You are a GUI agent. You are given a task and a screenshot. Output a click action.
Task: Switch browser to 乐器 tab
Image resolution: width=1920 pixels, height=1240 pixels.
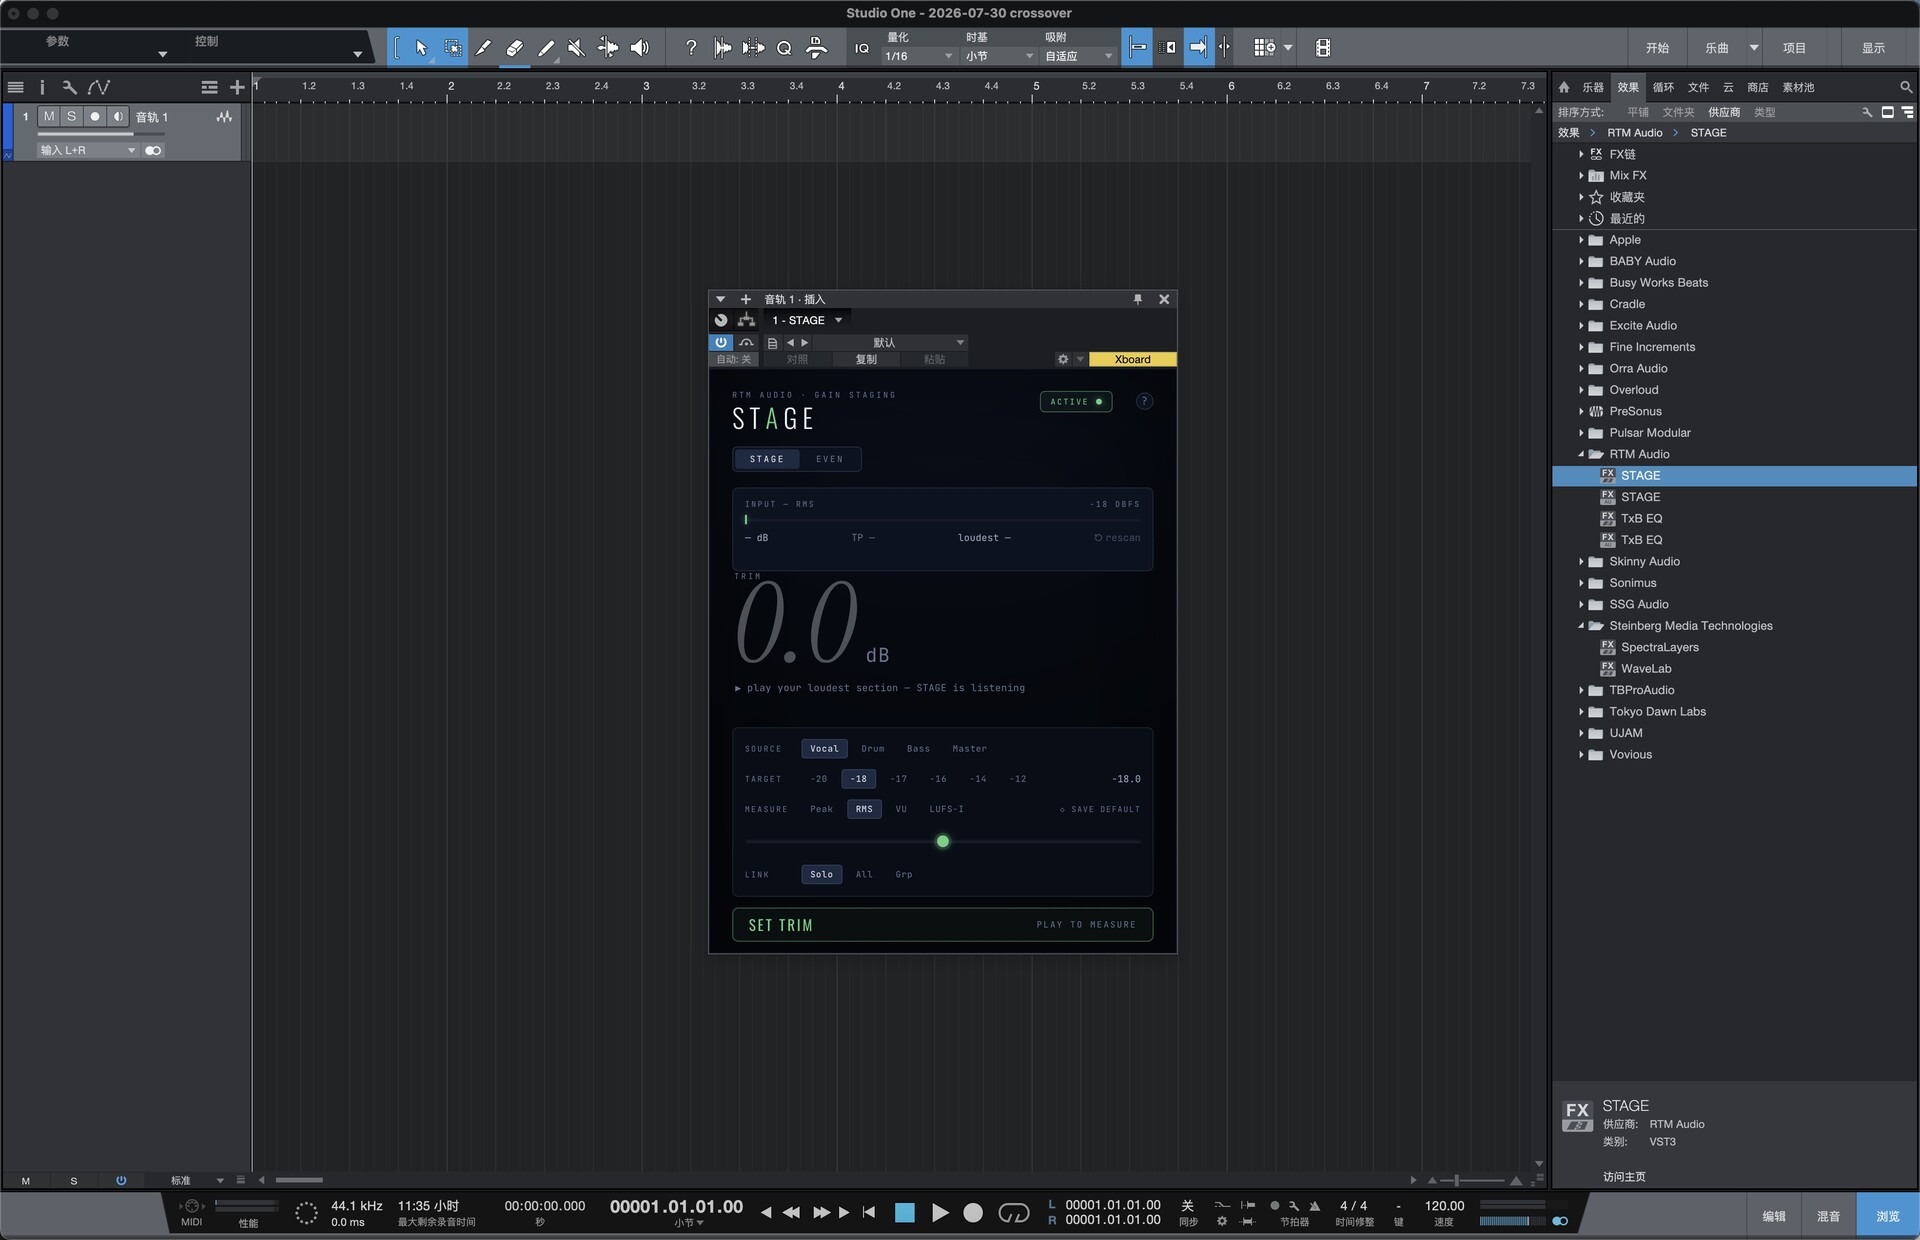pos(1592,87)
